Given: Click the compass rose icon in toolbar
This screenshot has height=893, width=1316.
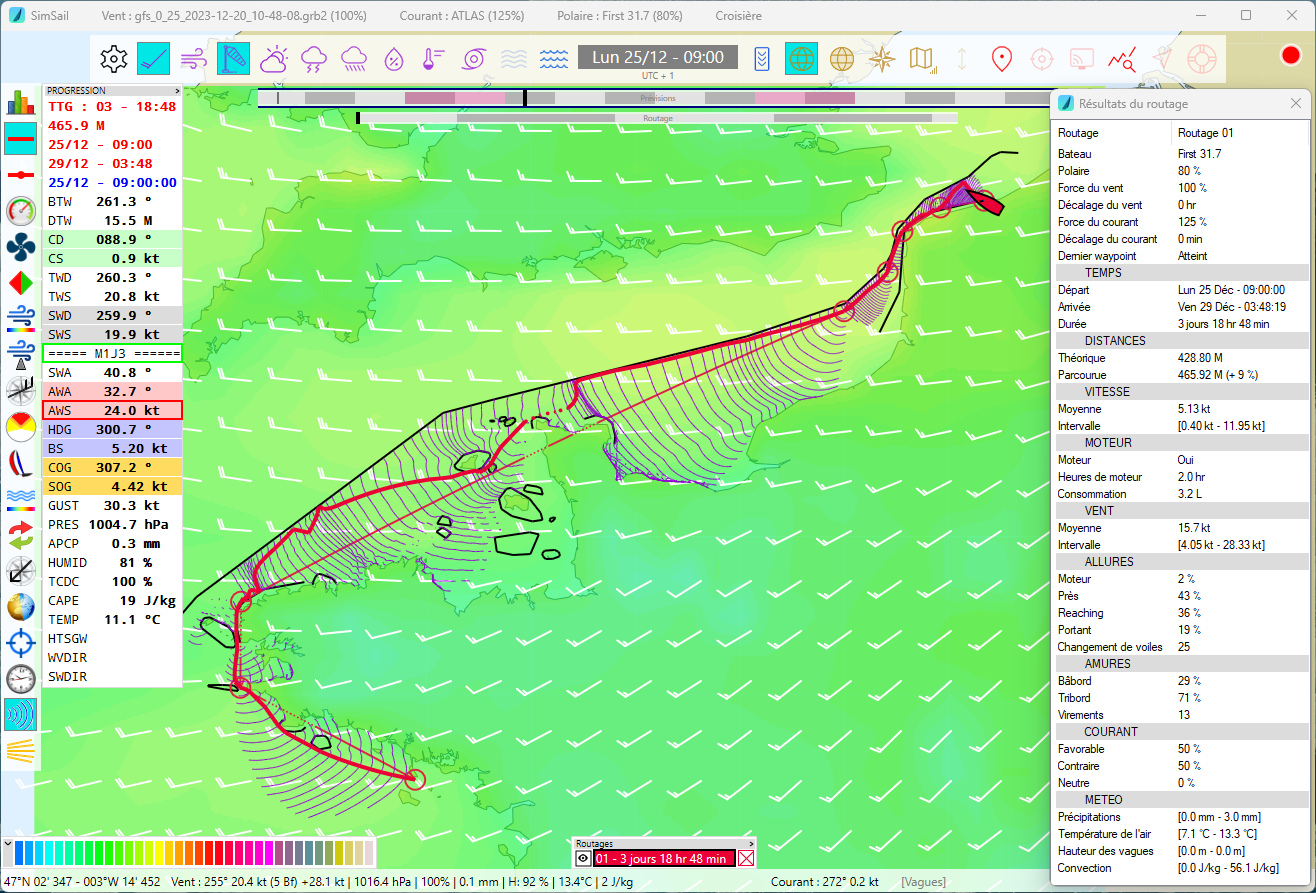Looking at the screenshot, I should [881, 59].
